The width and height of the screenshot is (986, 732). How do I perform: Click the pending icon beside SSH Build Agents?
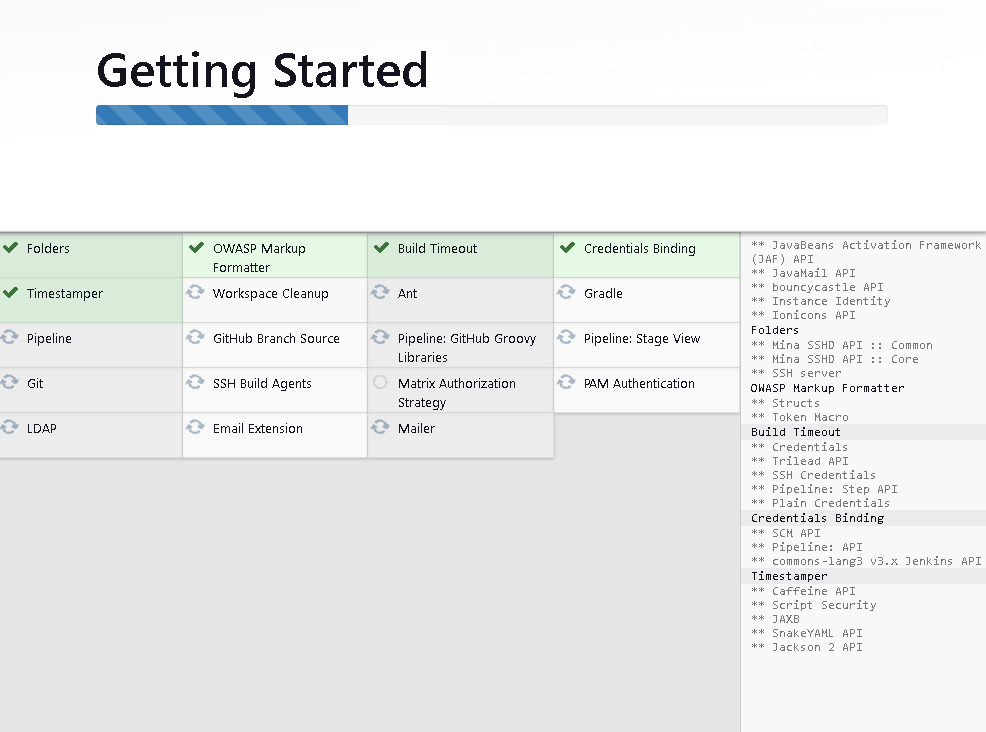pos(196,383)
